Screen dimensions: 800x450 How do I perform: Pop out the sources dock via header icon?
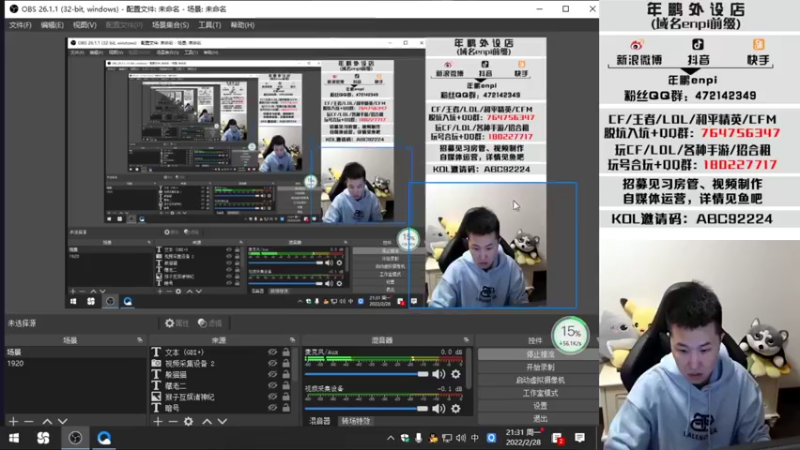pyautogui.click(x=292, y=340)
